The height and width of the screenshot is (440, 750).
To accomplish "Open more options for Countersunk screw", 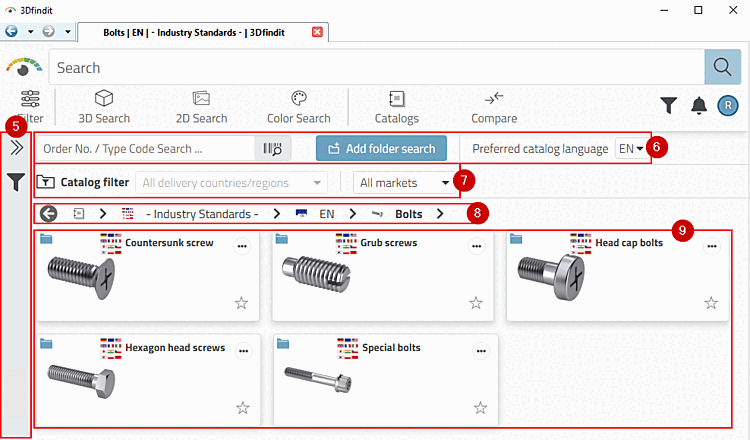I will [x=242, y=246].
